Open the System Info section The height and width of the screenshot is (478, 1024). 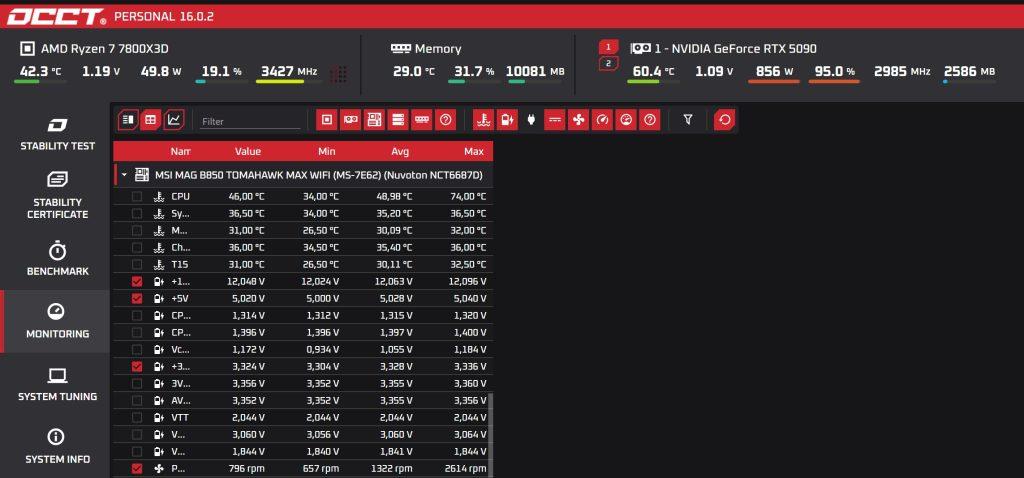pyautogui.click(x=57, y=447)
